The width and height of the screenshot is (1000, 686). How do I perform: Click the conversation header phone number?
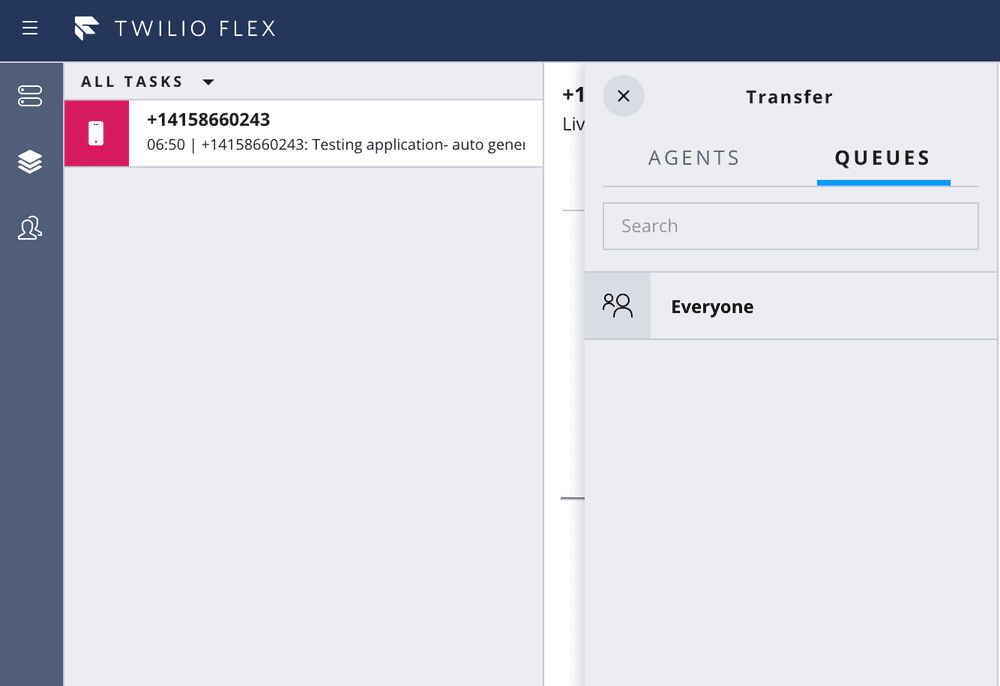574,95
